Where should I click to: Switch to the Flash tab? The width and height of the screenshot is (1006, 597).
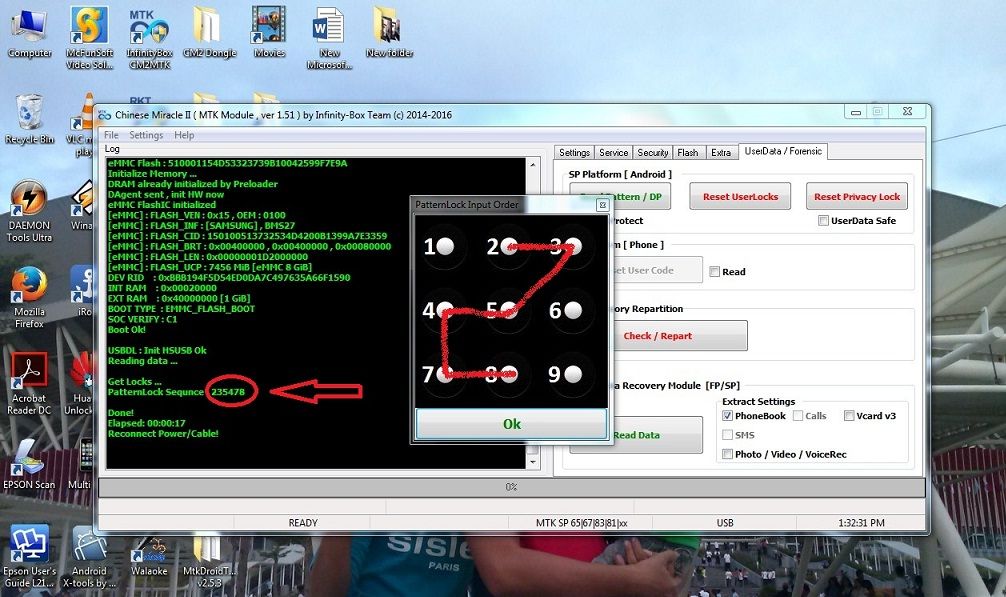[687, 153]
